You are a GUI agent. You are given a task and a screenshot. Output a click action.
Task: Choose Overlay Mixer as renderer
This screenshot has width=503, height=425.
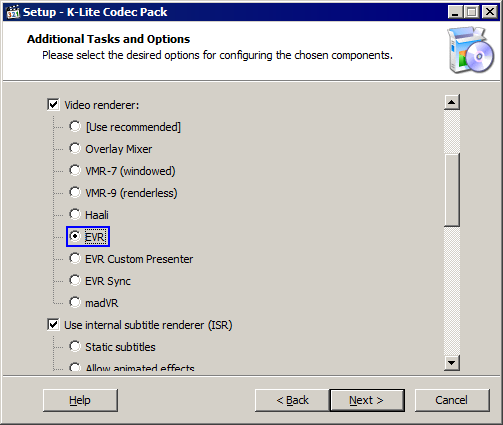[75, 149]
